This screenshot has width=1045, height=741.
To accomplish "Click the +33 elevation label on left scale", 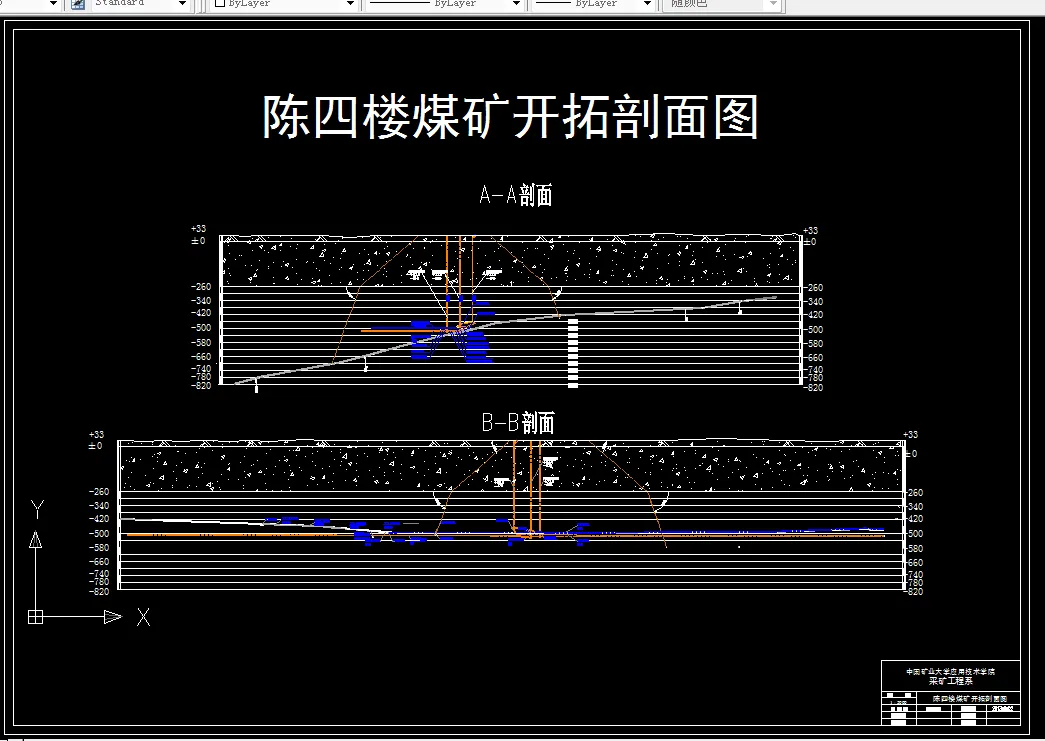I will pyautogui.click(x=200, y=227).
